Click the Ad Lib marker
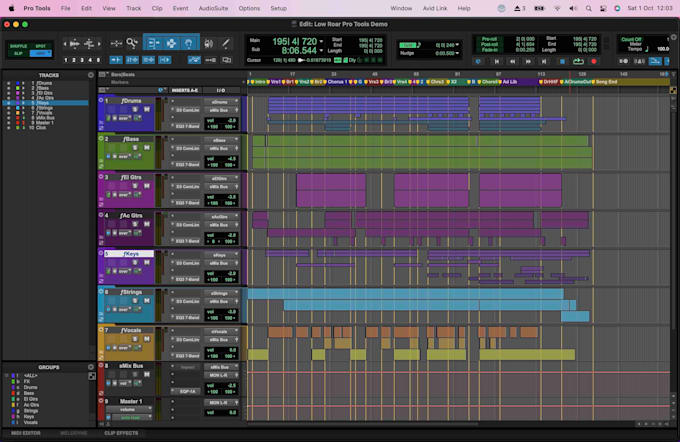 click(x=510, y=82)
